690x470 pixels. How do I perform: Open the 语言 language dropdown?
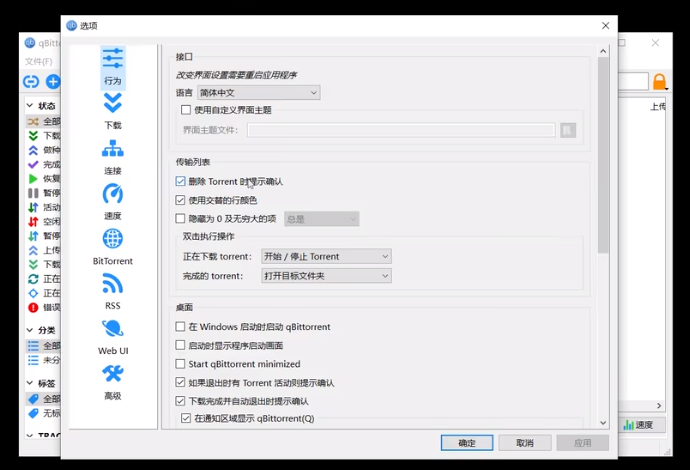[258, 93]
